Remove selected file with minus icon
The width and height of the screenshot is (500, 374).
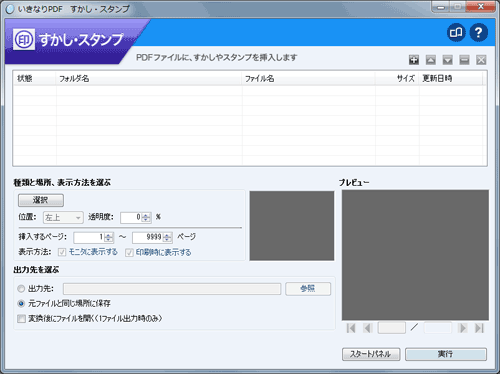pyautogui.click(x=464, y=60)
